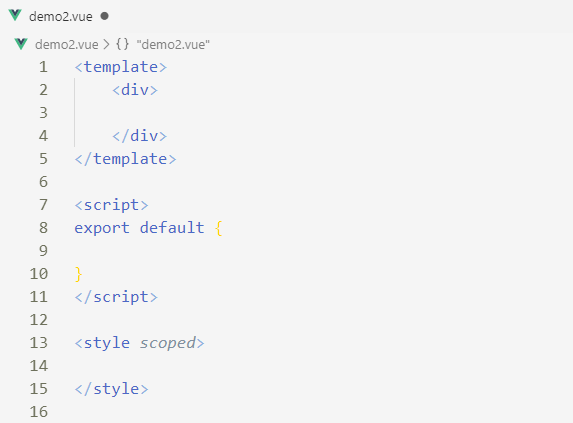Image resolution: width=573 pixels, height=423 pixels.
Task: Click the yellow closing brace on line 10
Action: [78, 274]
